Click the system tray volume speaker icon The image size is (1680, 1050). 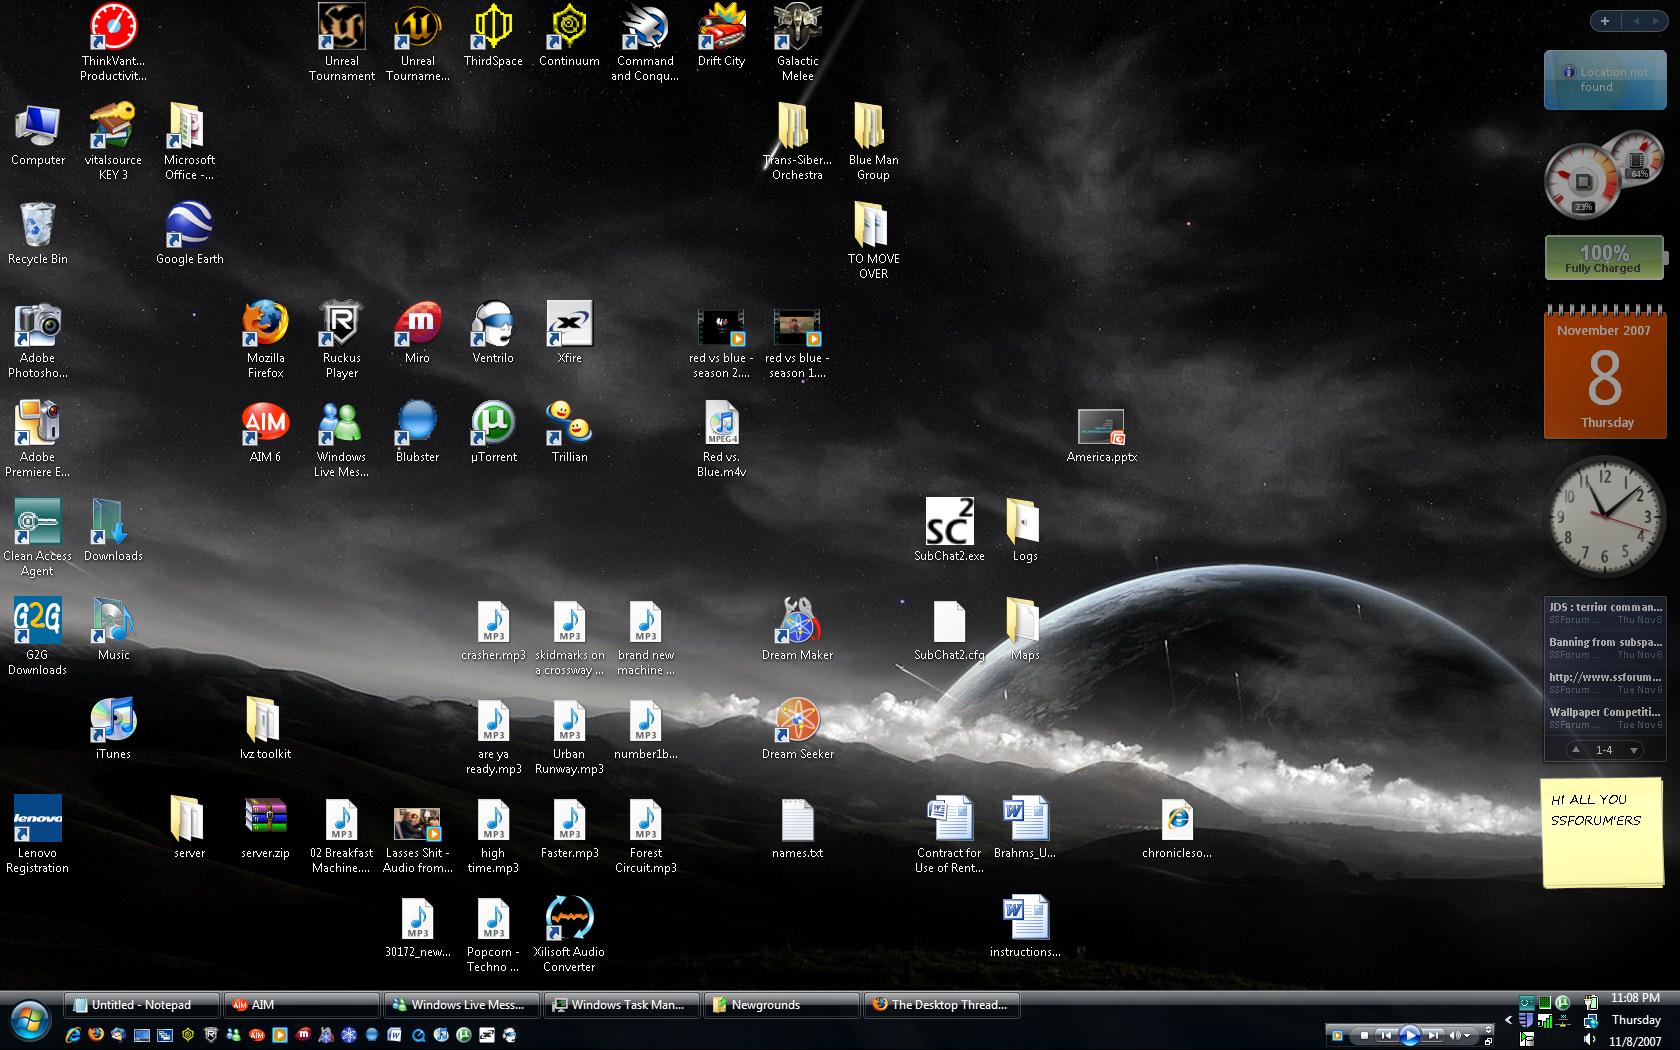1590,1040
